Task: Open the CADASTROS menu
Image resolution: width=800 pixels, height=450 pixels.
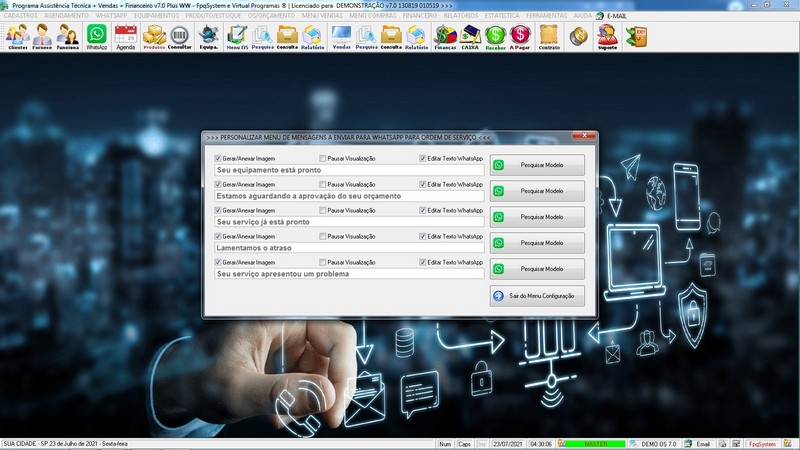Action: pos(20,16)
